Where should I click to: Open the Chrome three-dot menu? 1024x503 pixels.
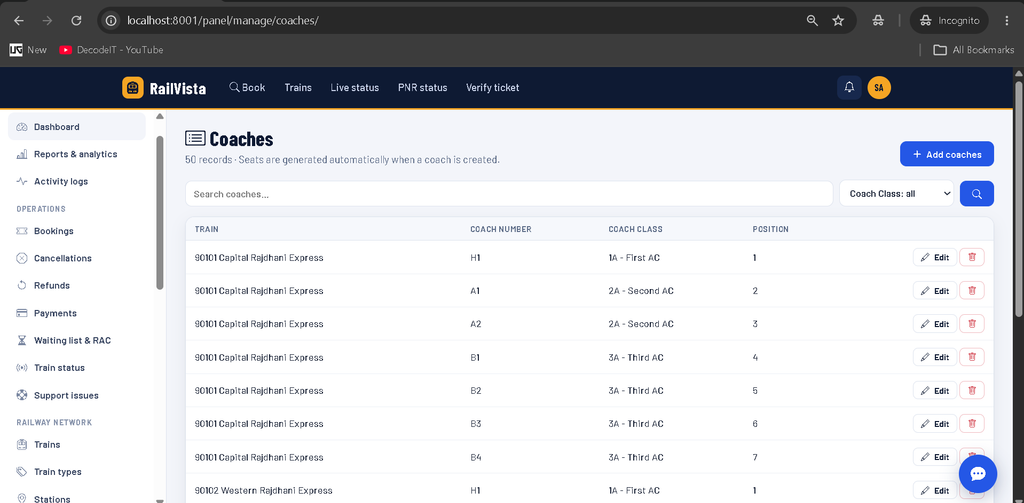tap(1007, 20)
